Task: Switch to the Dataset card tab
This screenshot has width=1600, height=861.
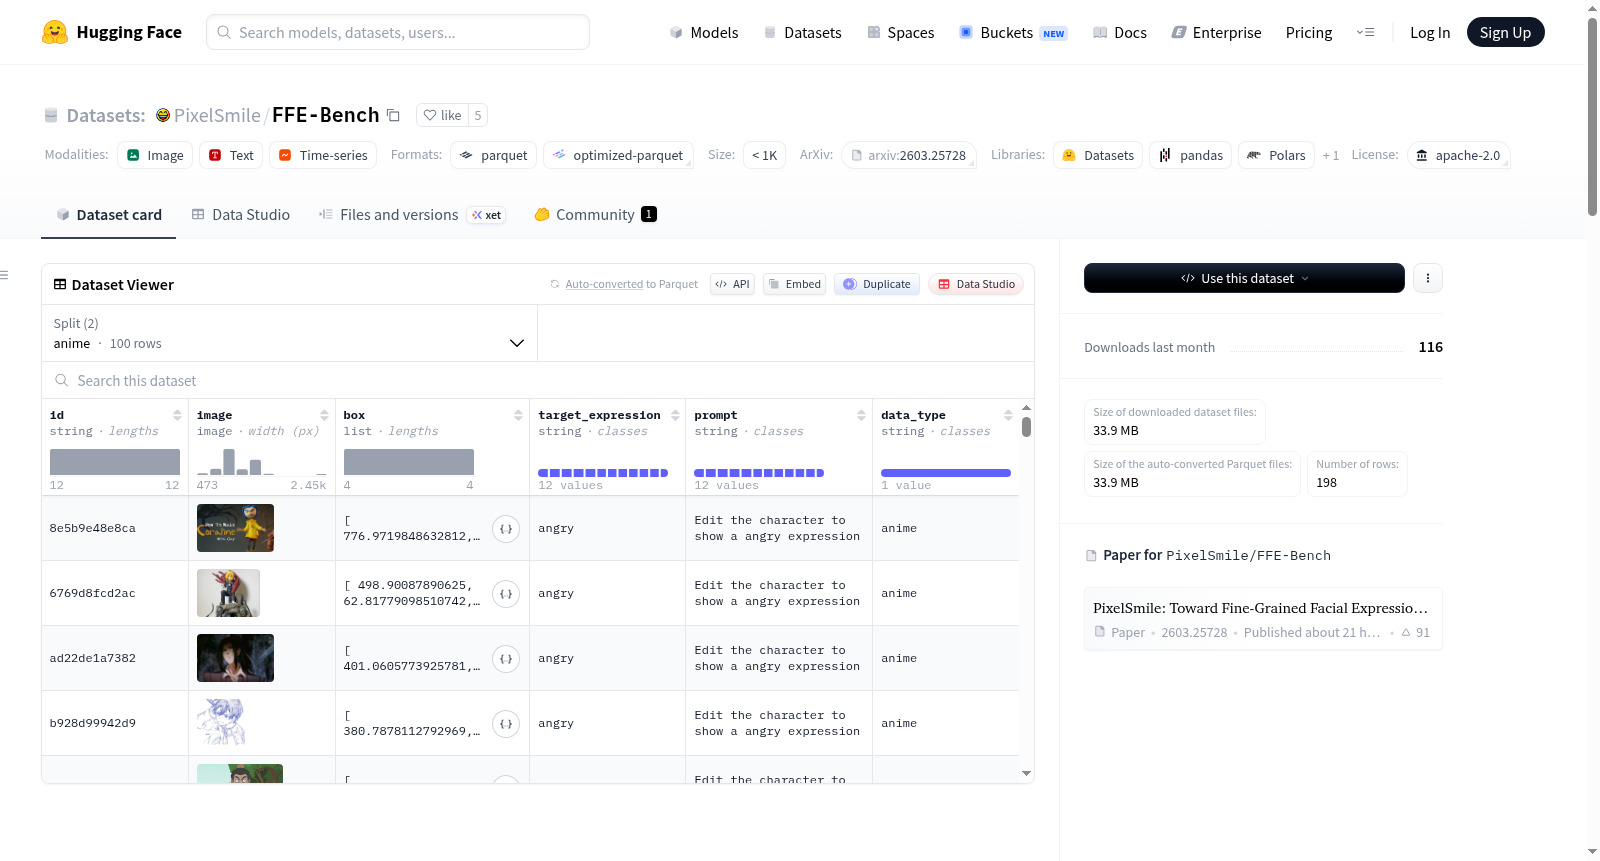Action: tap(108, 215)
